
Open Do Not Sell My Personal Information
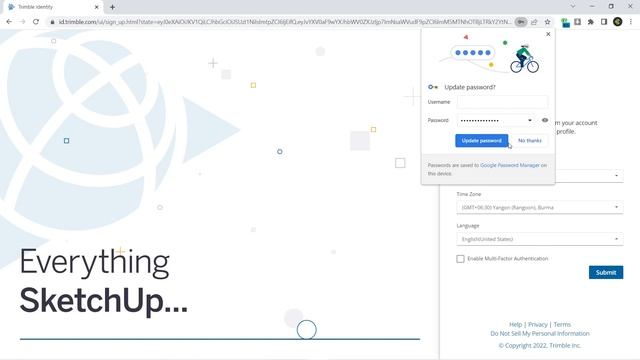tap(540, 333)
